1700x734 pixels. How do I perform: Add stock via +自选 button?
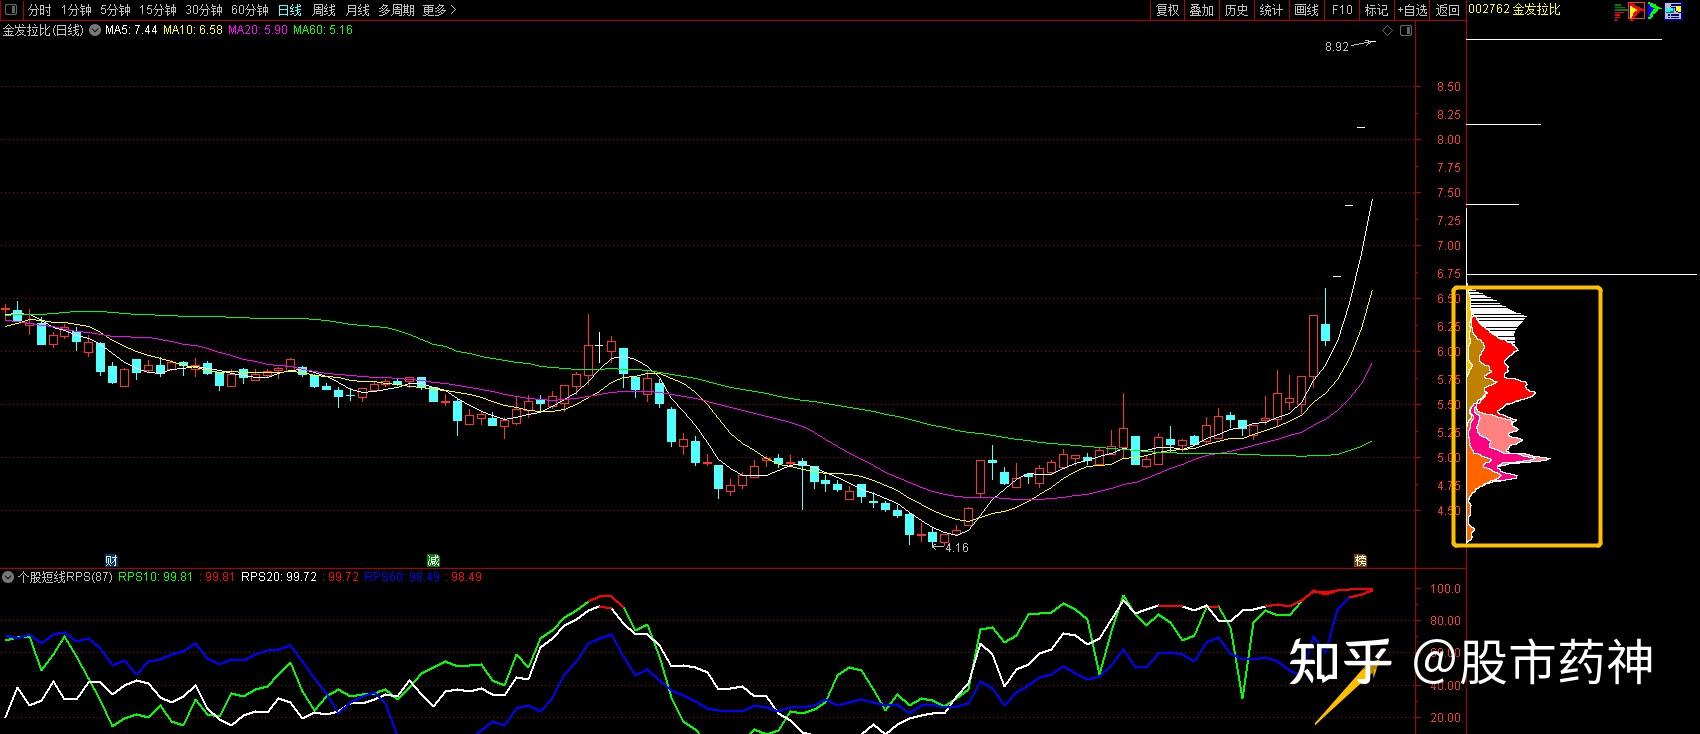pyautogui.click(x=1412, y=10)
